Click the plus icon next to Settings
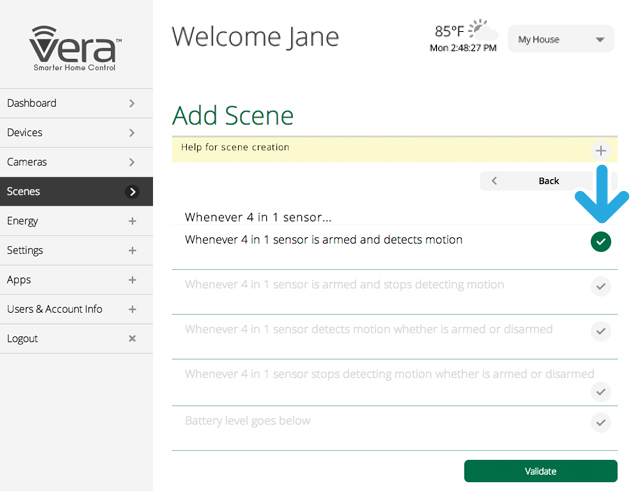The image size is (640, 500). point(132,251)
